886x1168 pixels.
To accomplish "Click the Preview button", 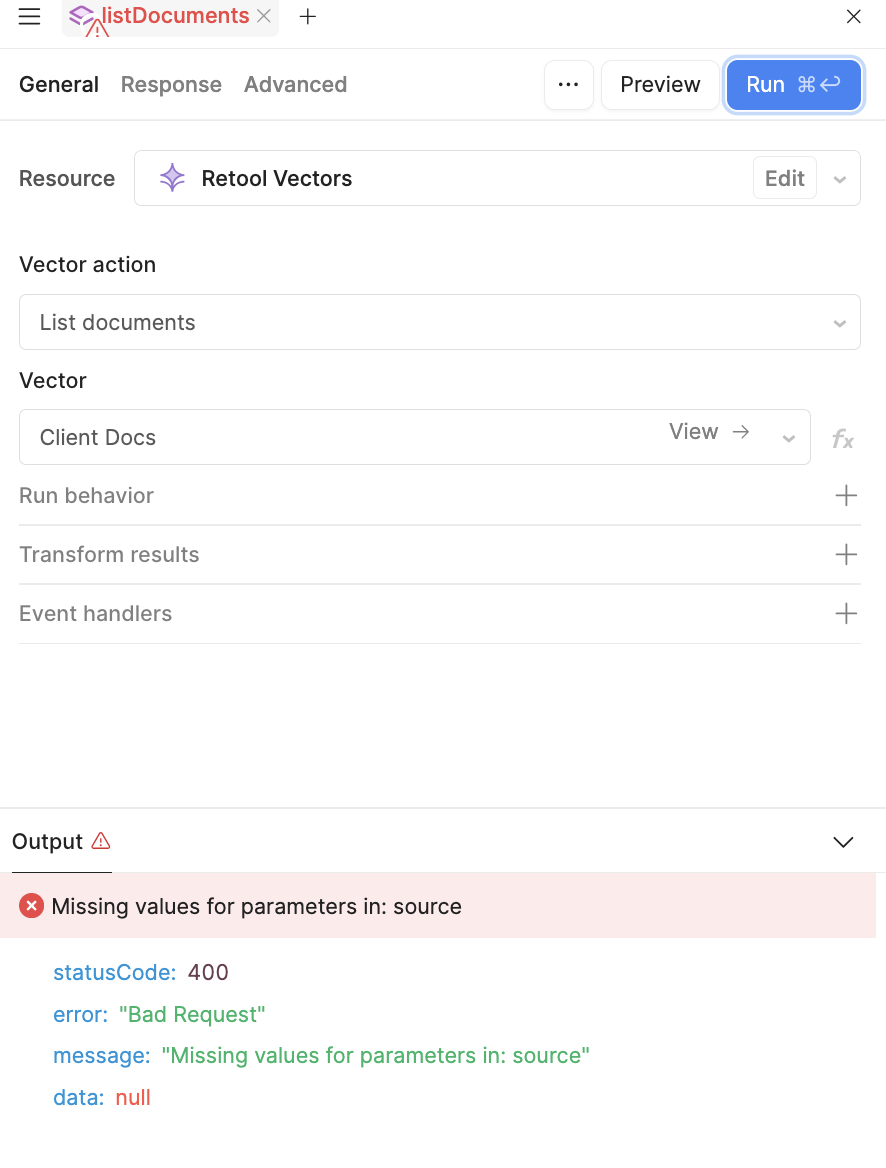I will pyautogui.click(x=660, y=85).
